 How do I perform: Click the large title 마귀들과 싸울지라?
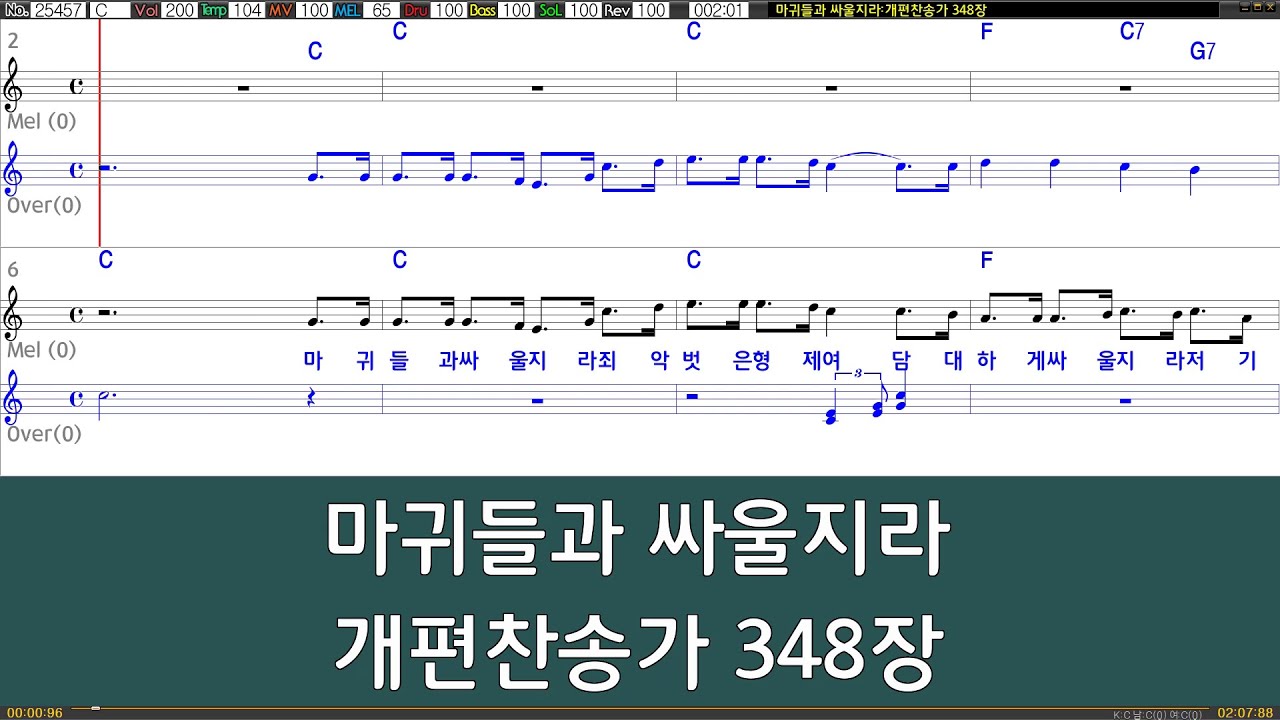point(636,539)
